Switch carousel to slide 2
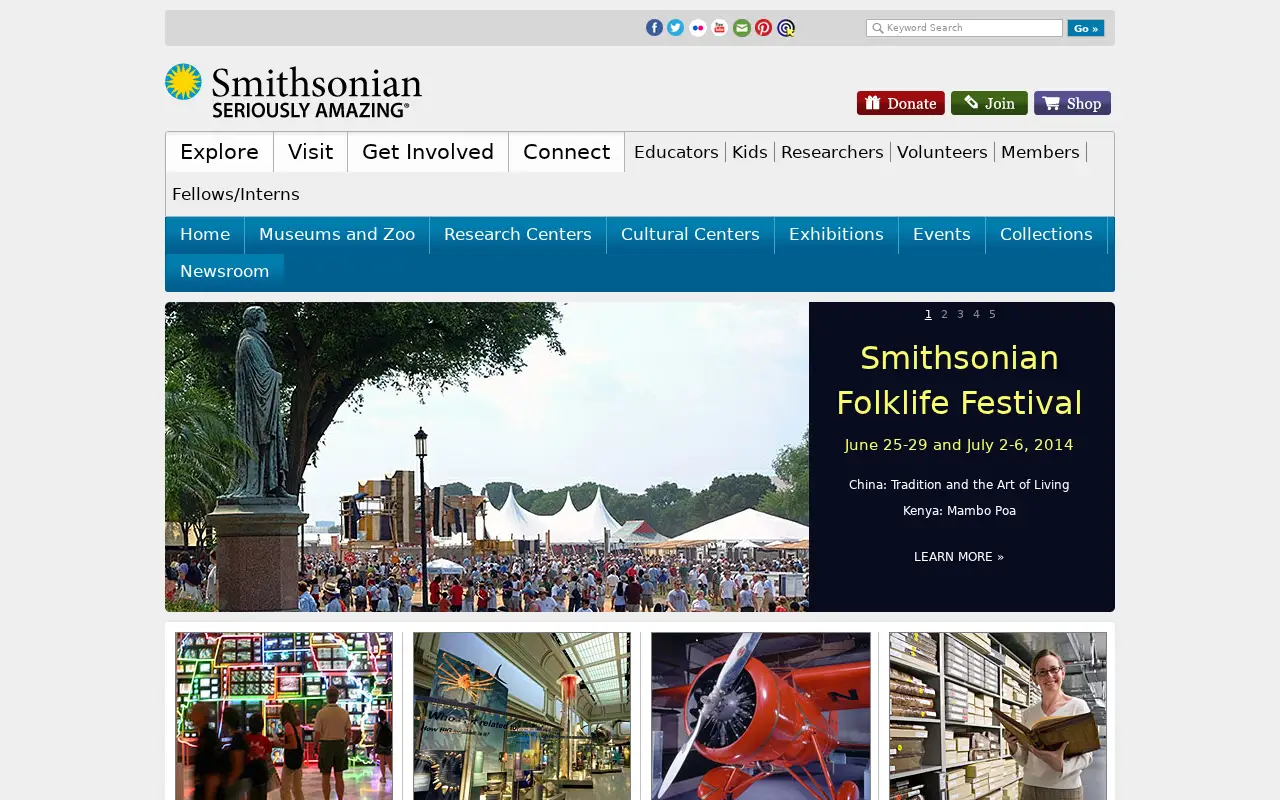Viewport: 1280px width, 800px height. (x=944, y=314)
